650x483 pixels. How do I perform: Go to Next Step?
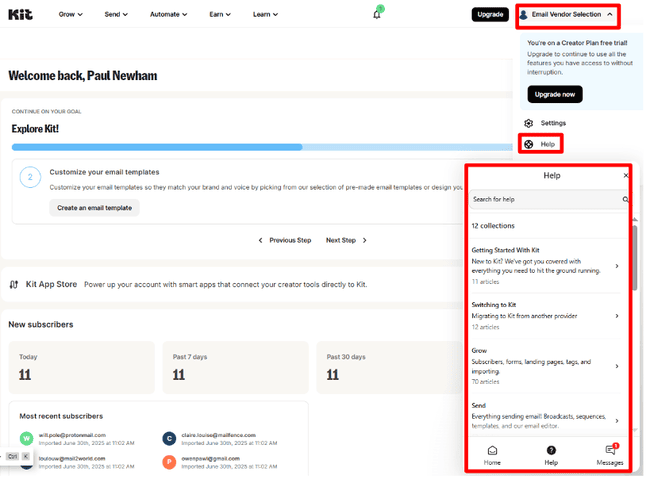(x=346, y=240)
